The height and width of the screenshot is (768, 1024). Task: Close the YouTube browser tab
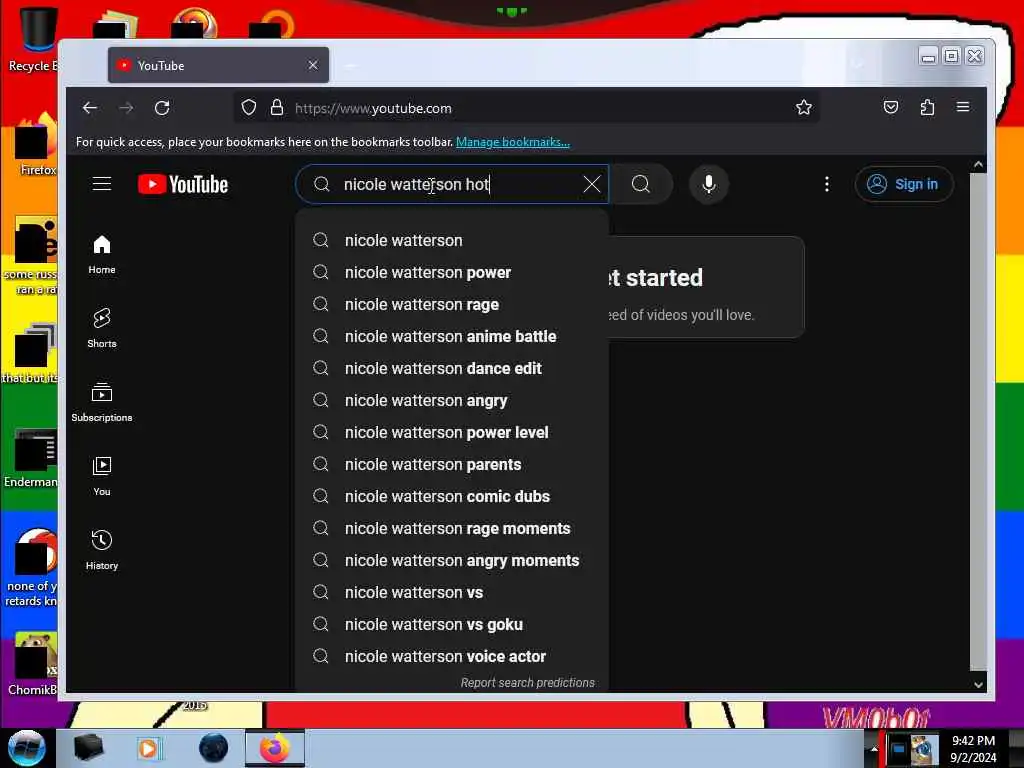(313, 65)
